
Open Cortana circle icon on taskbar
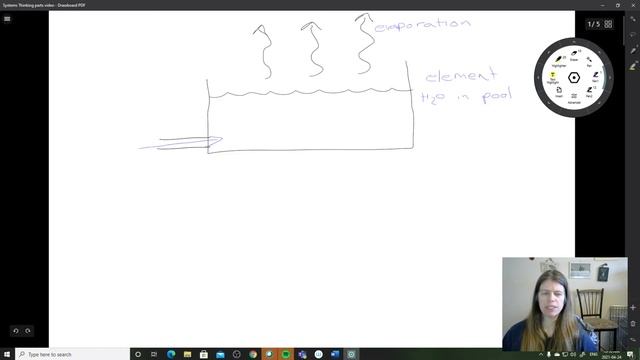(x=138, y=354)
